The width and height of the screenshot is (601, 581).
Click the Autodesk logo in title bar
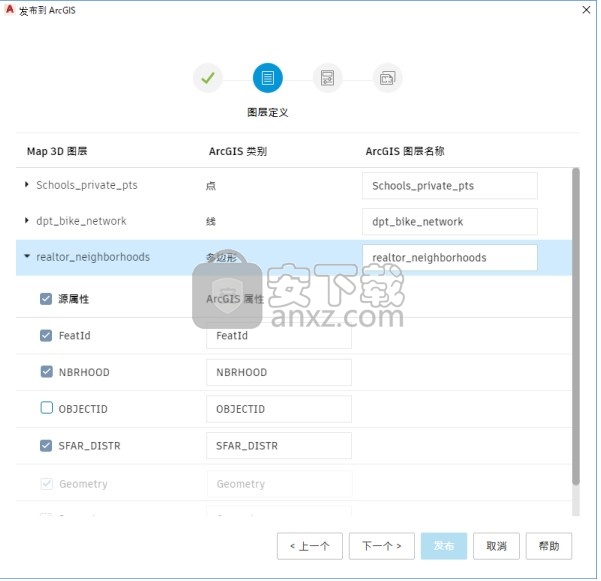(x=9, y=10)
